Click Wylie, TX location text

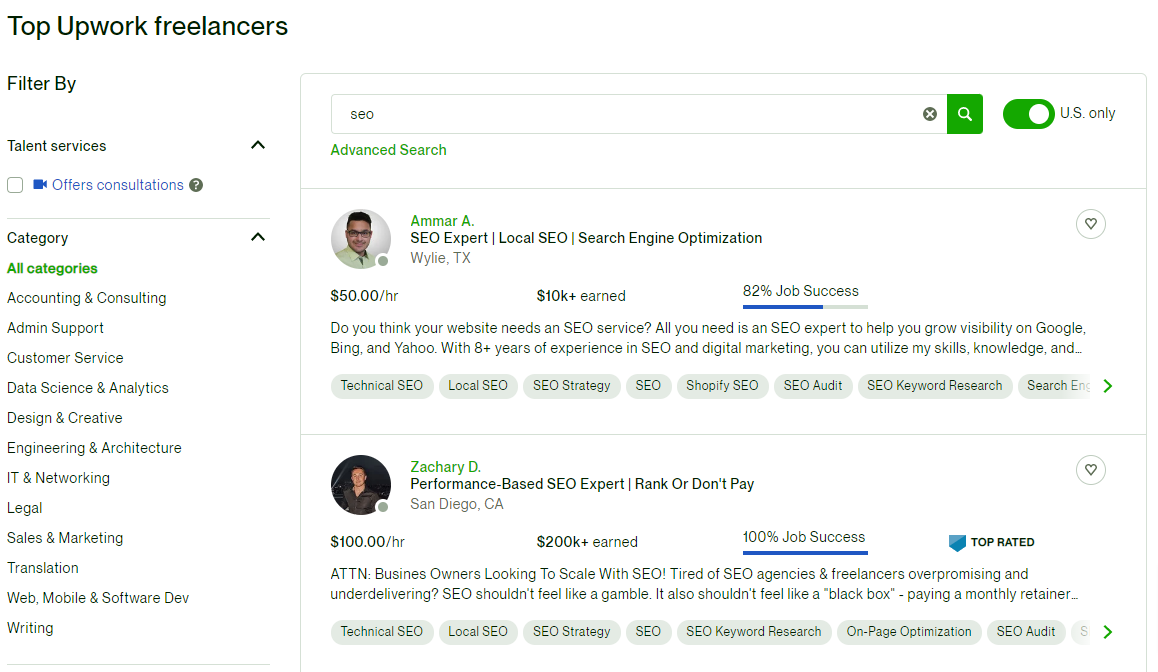pyautogui.click(x=440, y=258)
